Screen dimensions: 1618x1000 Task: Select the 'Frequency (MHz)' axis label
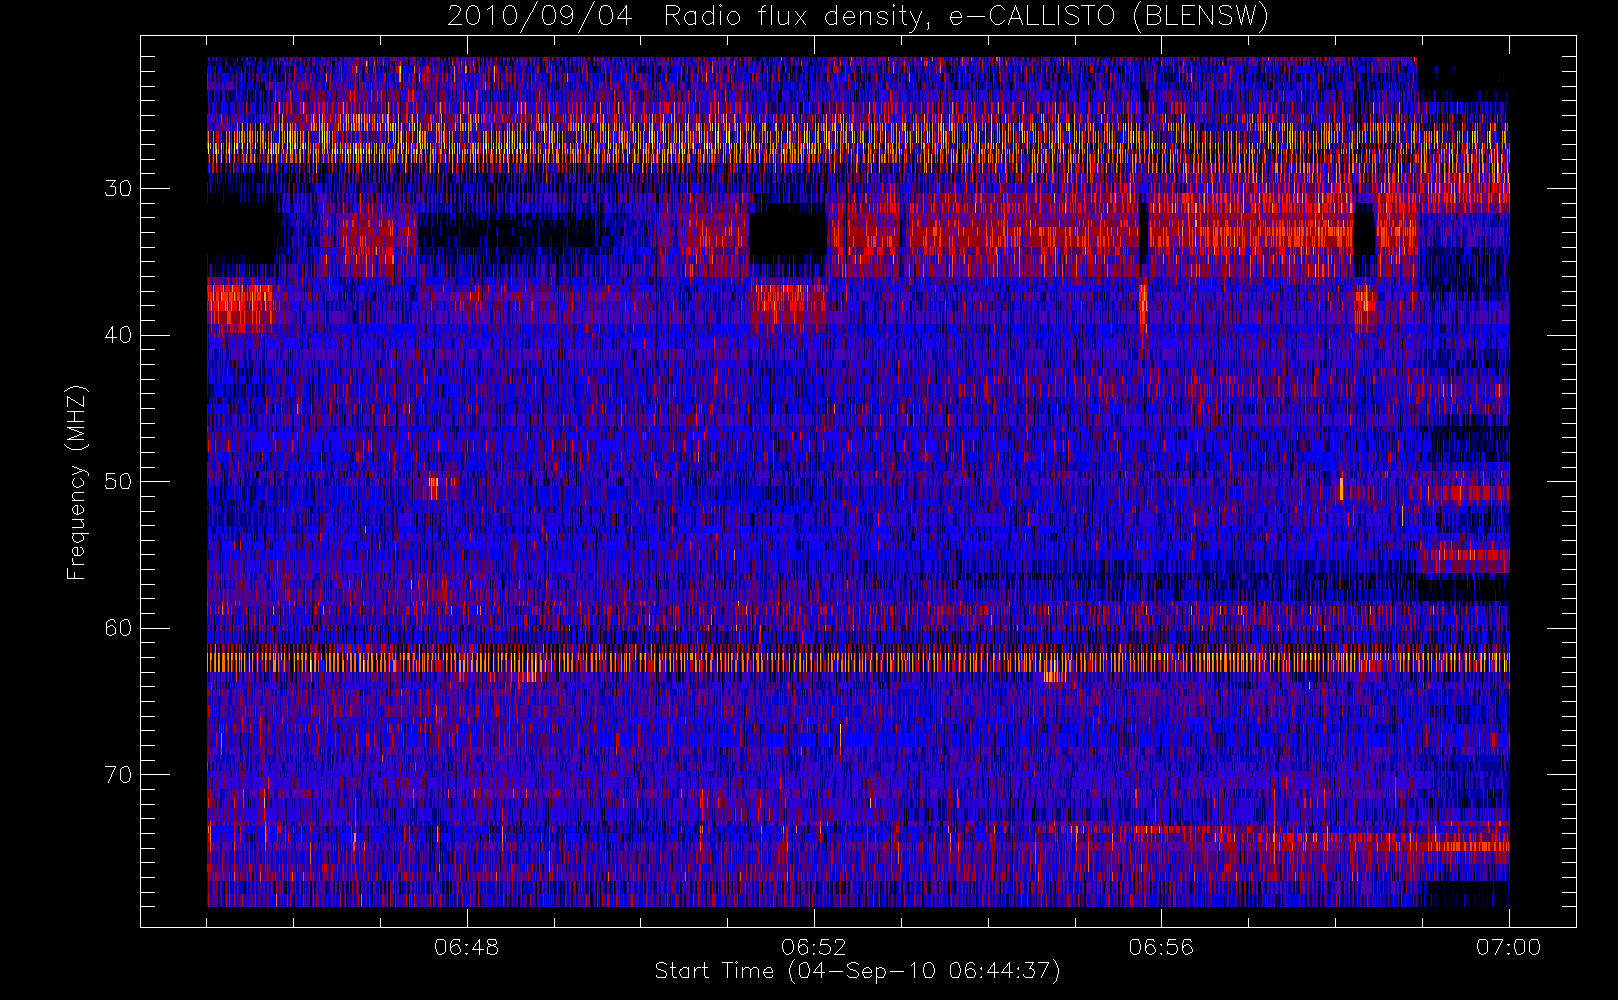(77, 482)
